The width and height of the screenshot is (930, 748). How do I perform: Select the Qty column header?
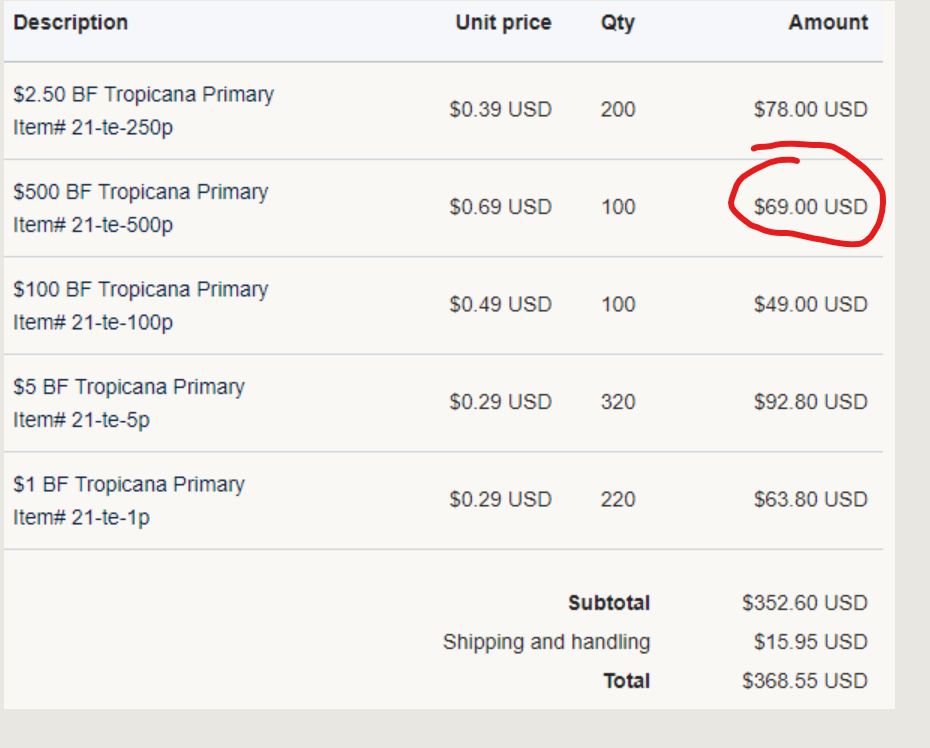(x=617, y=22)
